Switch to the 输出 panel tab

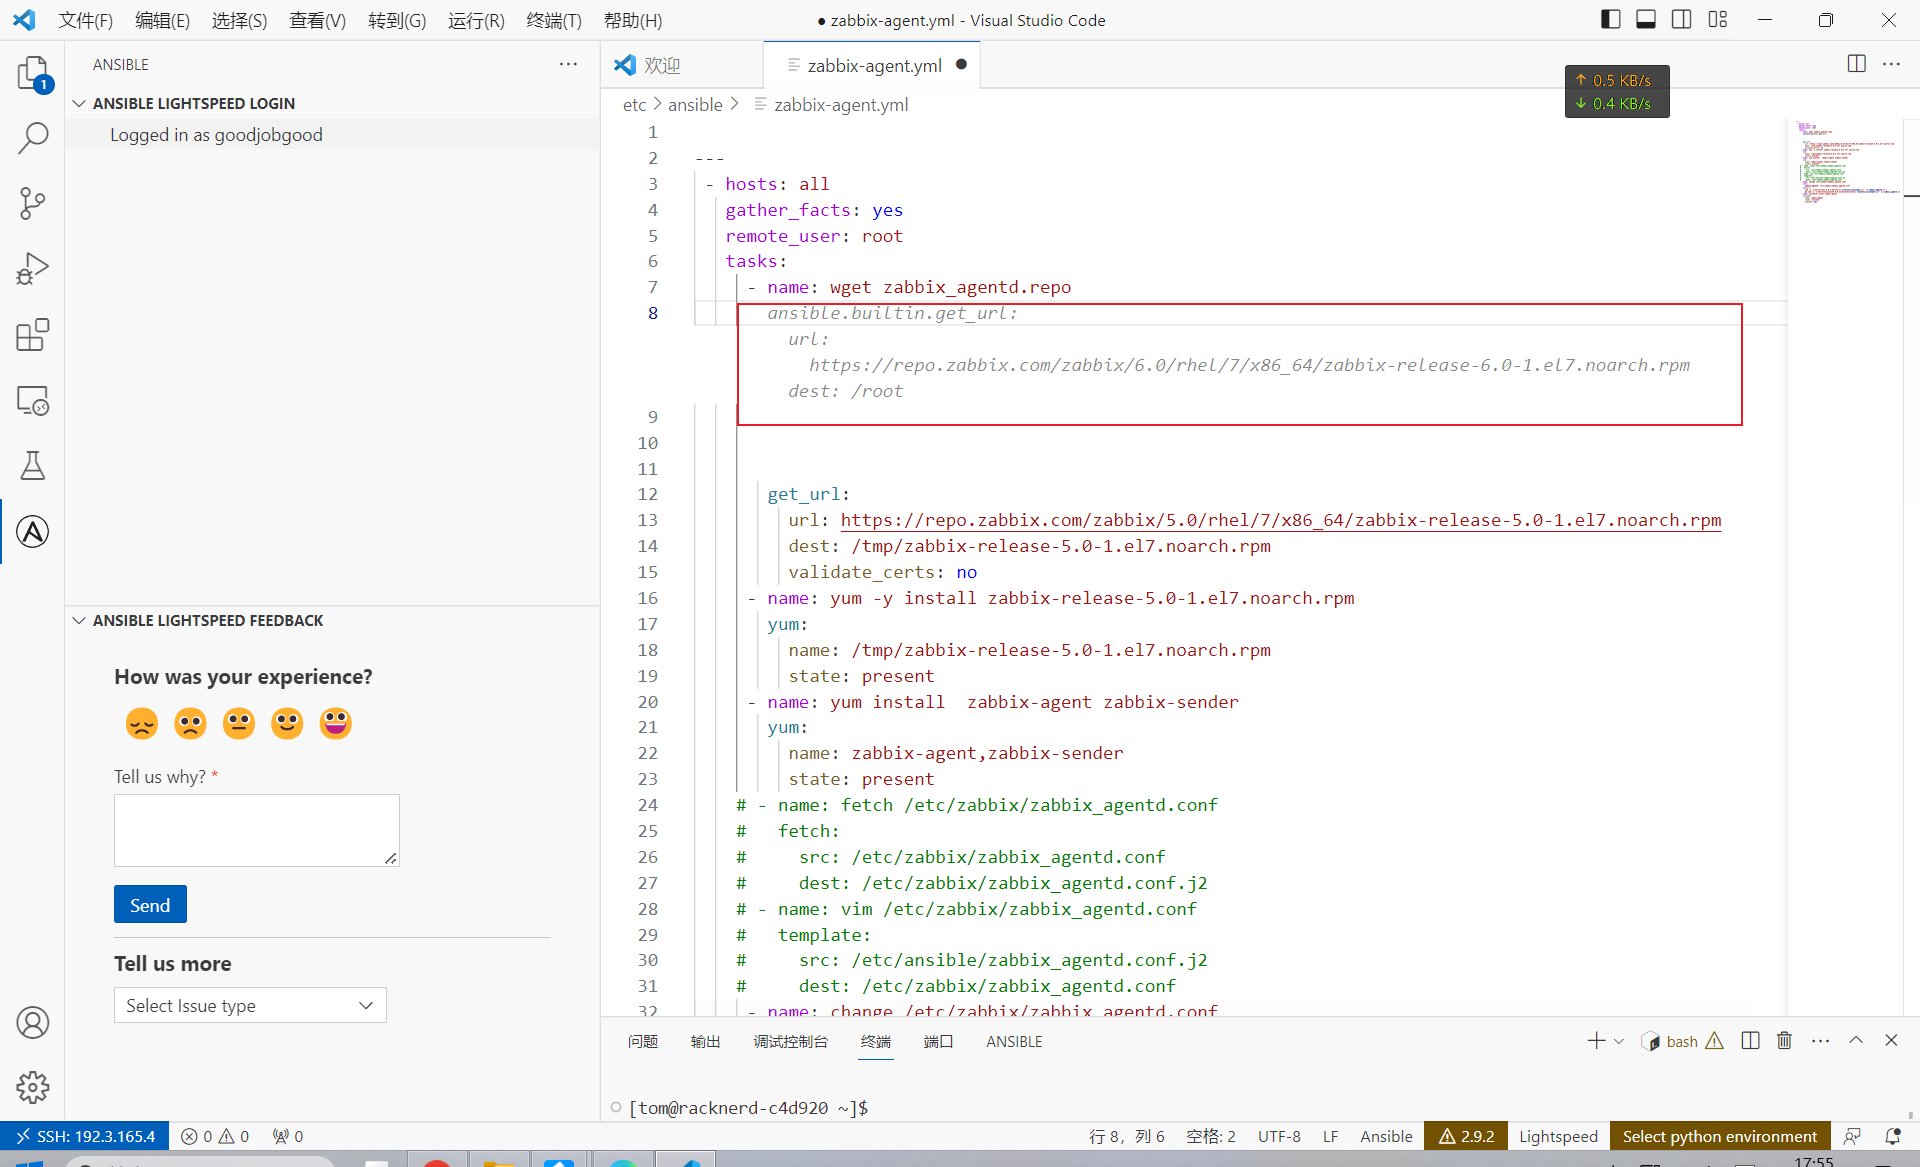coord(705,1041)
